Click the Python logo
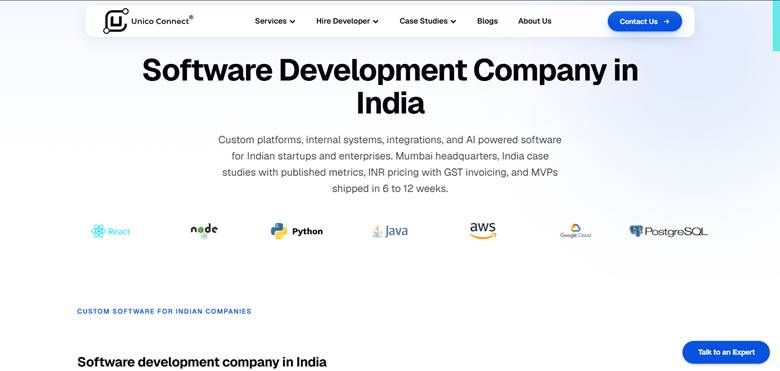Image resolution: width=780 pixels, height=371 pixels. (296, 231)
